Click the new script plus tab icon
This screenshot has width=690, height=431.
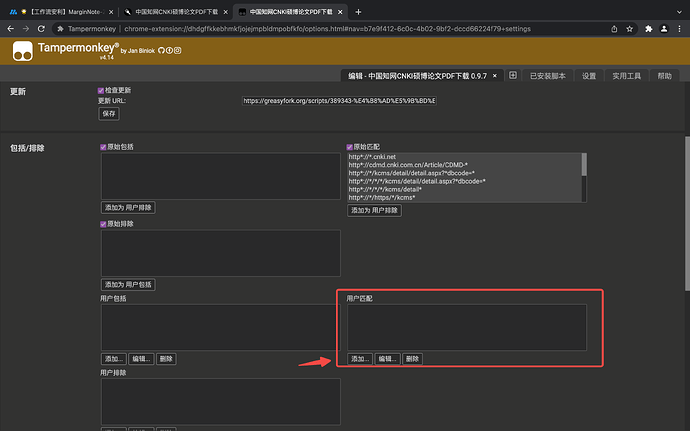(513, 75)
